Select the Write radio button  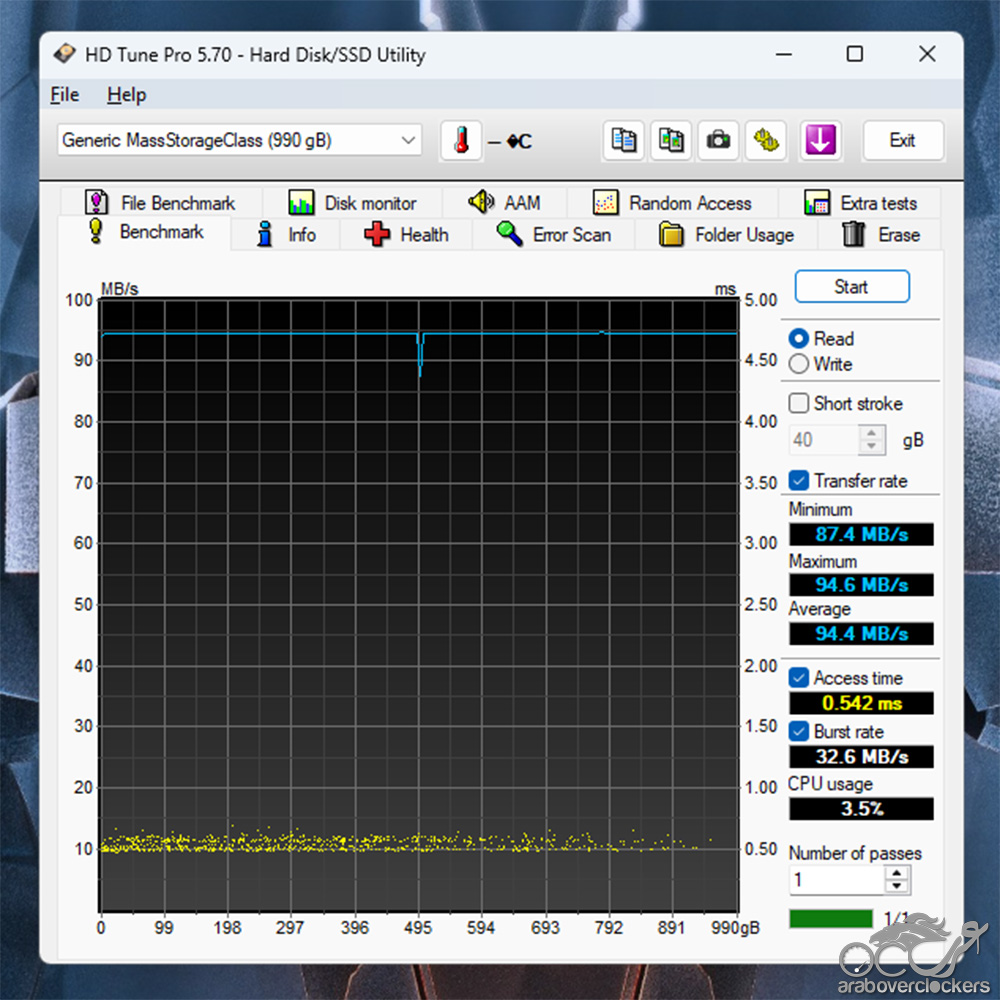799,365
